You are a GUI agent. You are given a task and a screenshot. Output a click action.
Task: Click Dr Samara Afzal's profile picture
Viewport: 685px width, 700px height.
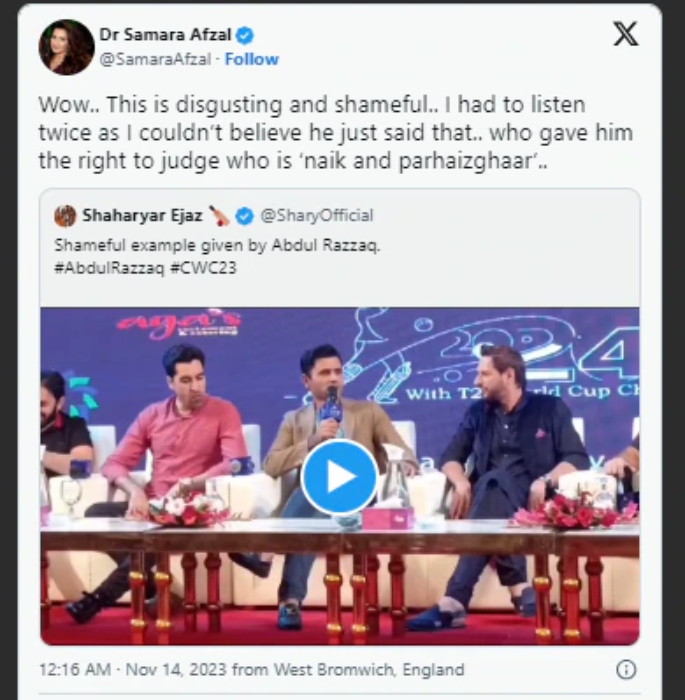66,46
